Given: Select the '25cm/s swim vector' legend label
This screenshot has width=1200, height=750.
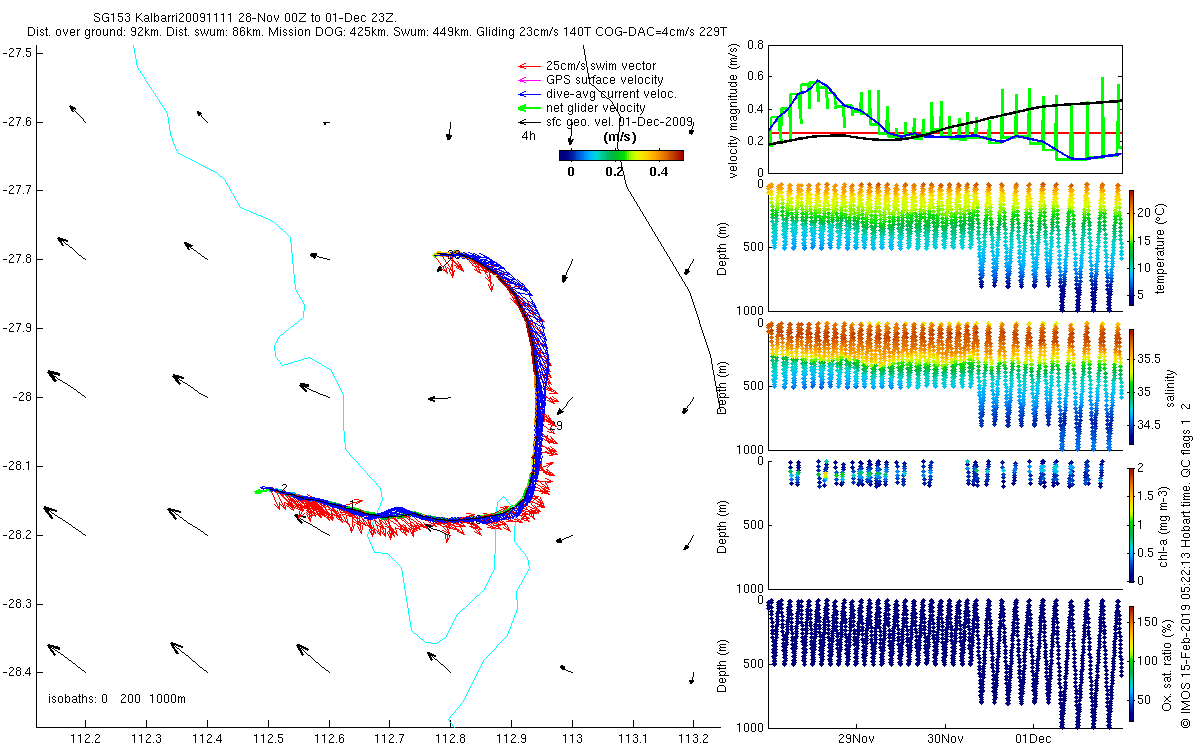Looking at the screenshot, I should click(600, 66).
